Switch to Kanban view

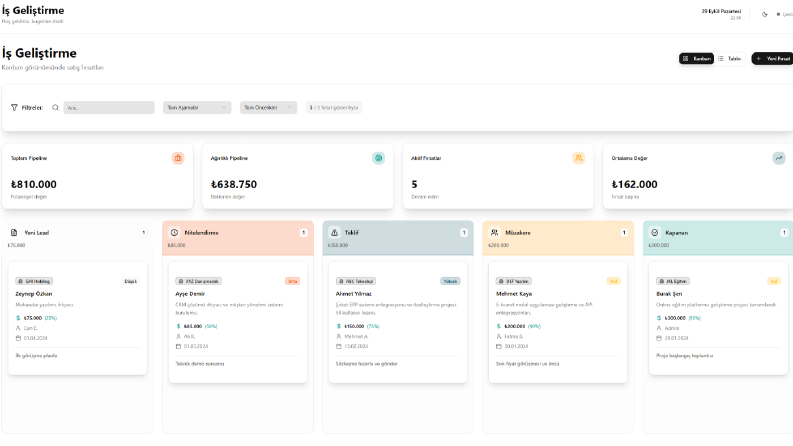tap(696, 59)
